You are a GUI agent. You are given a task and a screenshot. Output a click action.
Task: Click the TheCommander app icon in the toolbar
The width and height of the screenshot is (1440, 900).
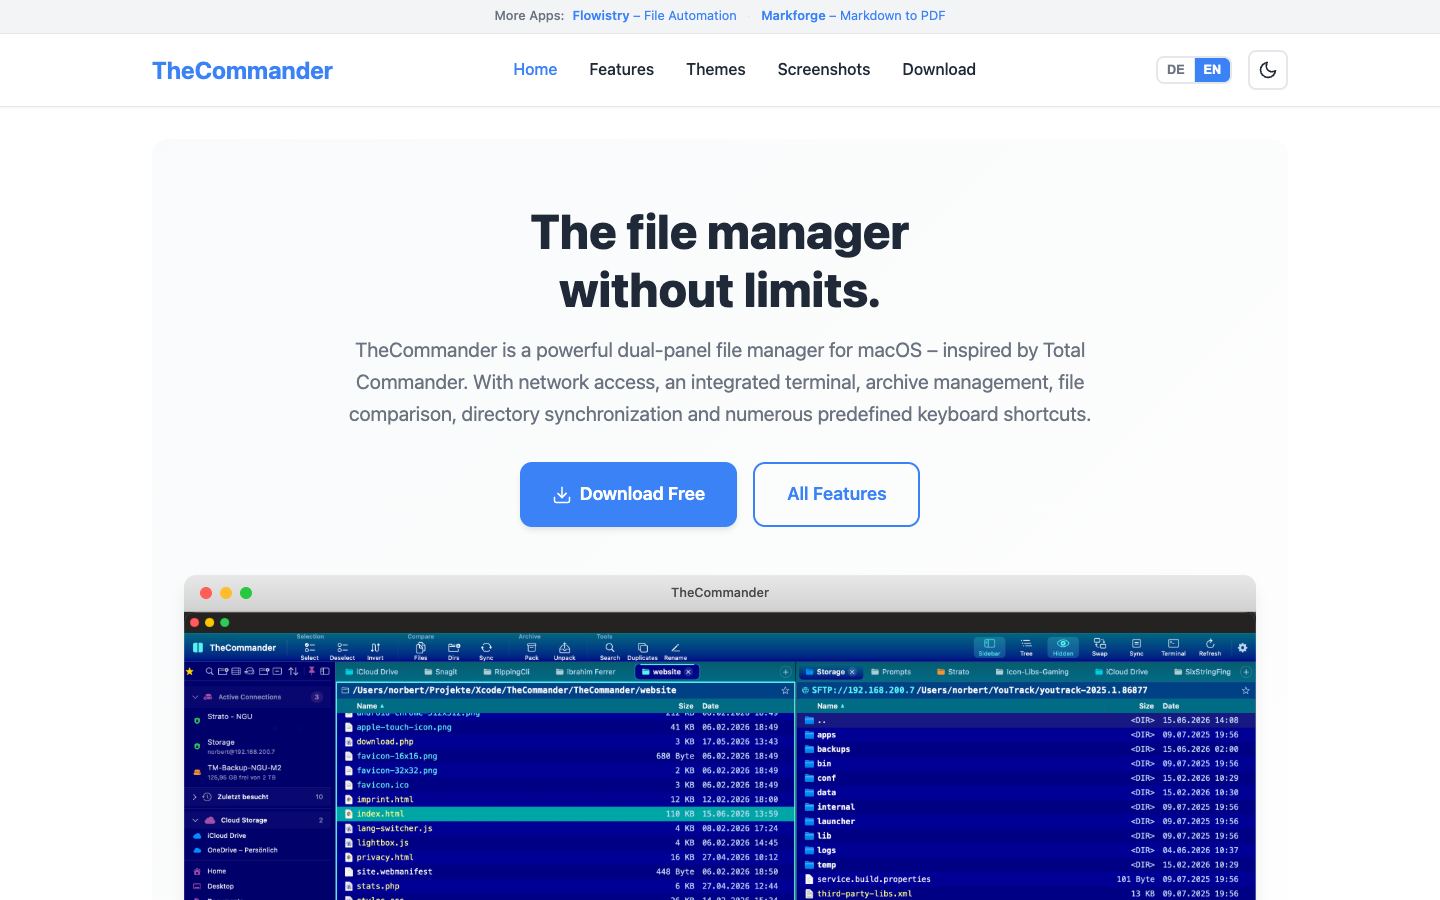[x=198, y=648]
